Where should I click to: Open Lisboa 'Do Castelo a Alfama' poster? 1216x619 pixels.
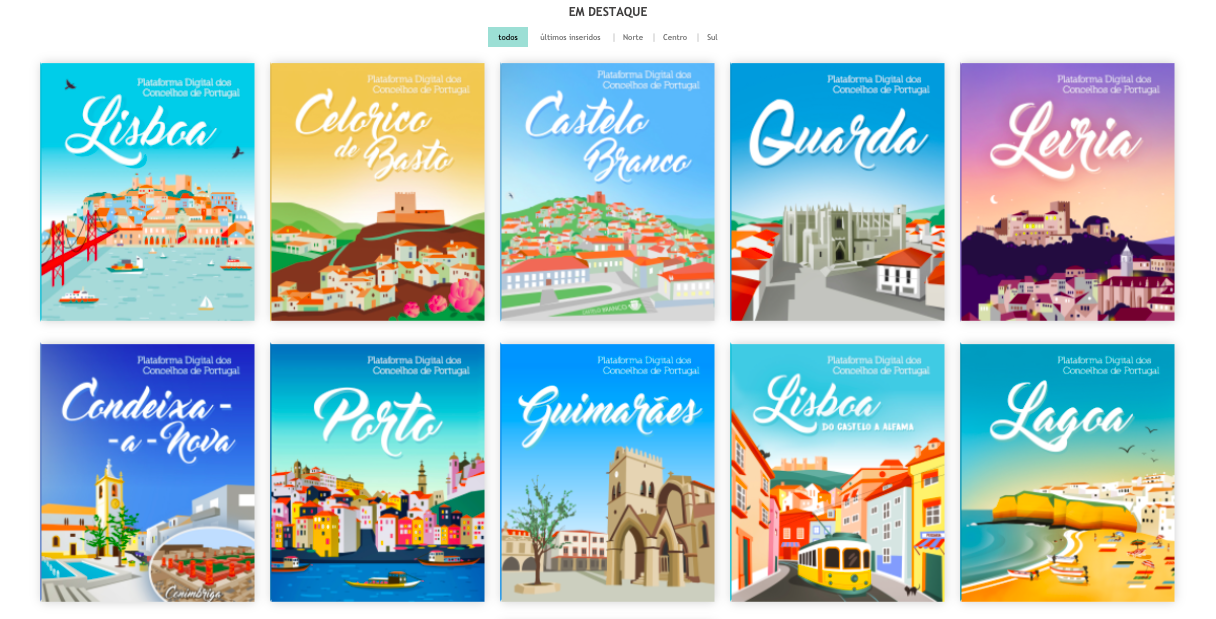(837, 472)
